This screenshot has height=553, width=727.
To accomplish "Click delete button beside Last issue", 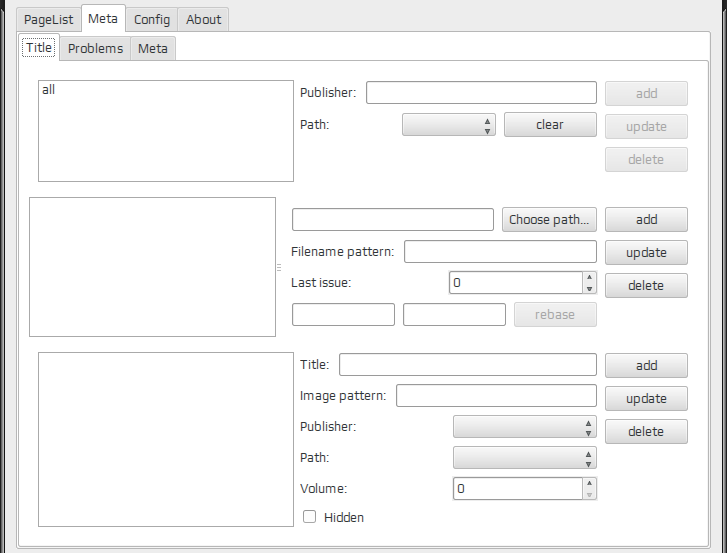I will tap(646, 285).
